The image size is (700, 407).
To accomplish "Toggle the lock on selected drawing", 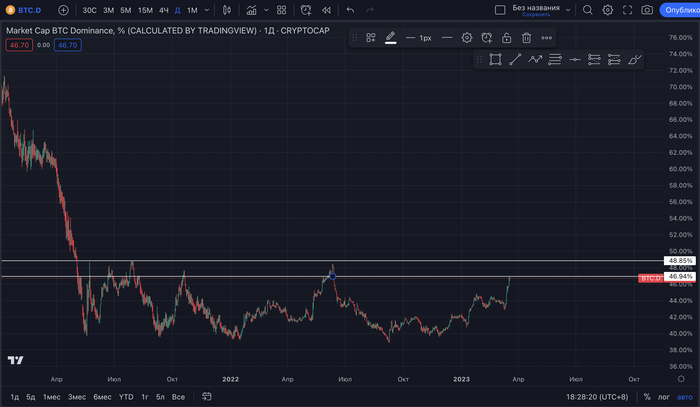I will click(506, 38).
